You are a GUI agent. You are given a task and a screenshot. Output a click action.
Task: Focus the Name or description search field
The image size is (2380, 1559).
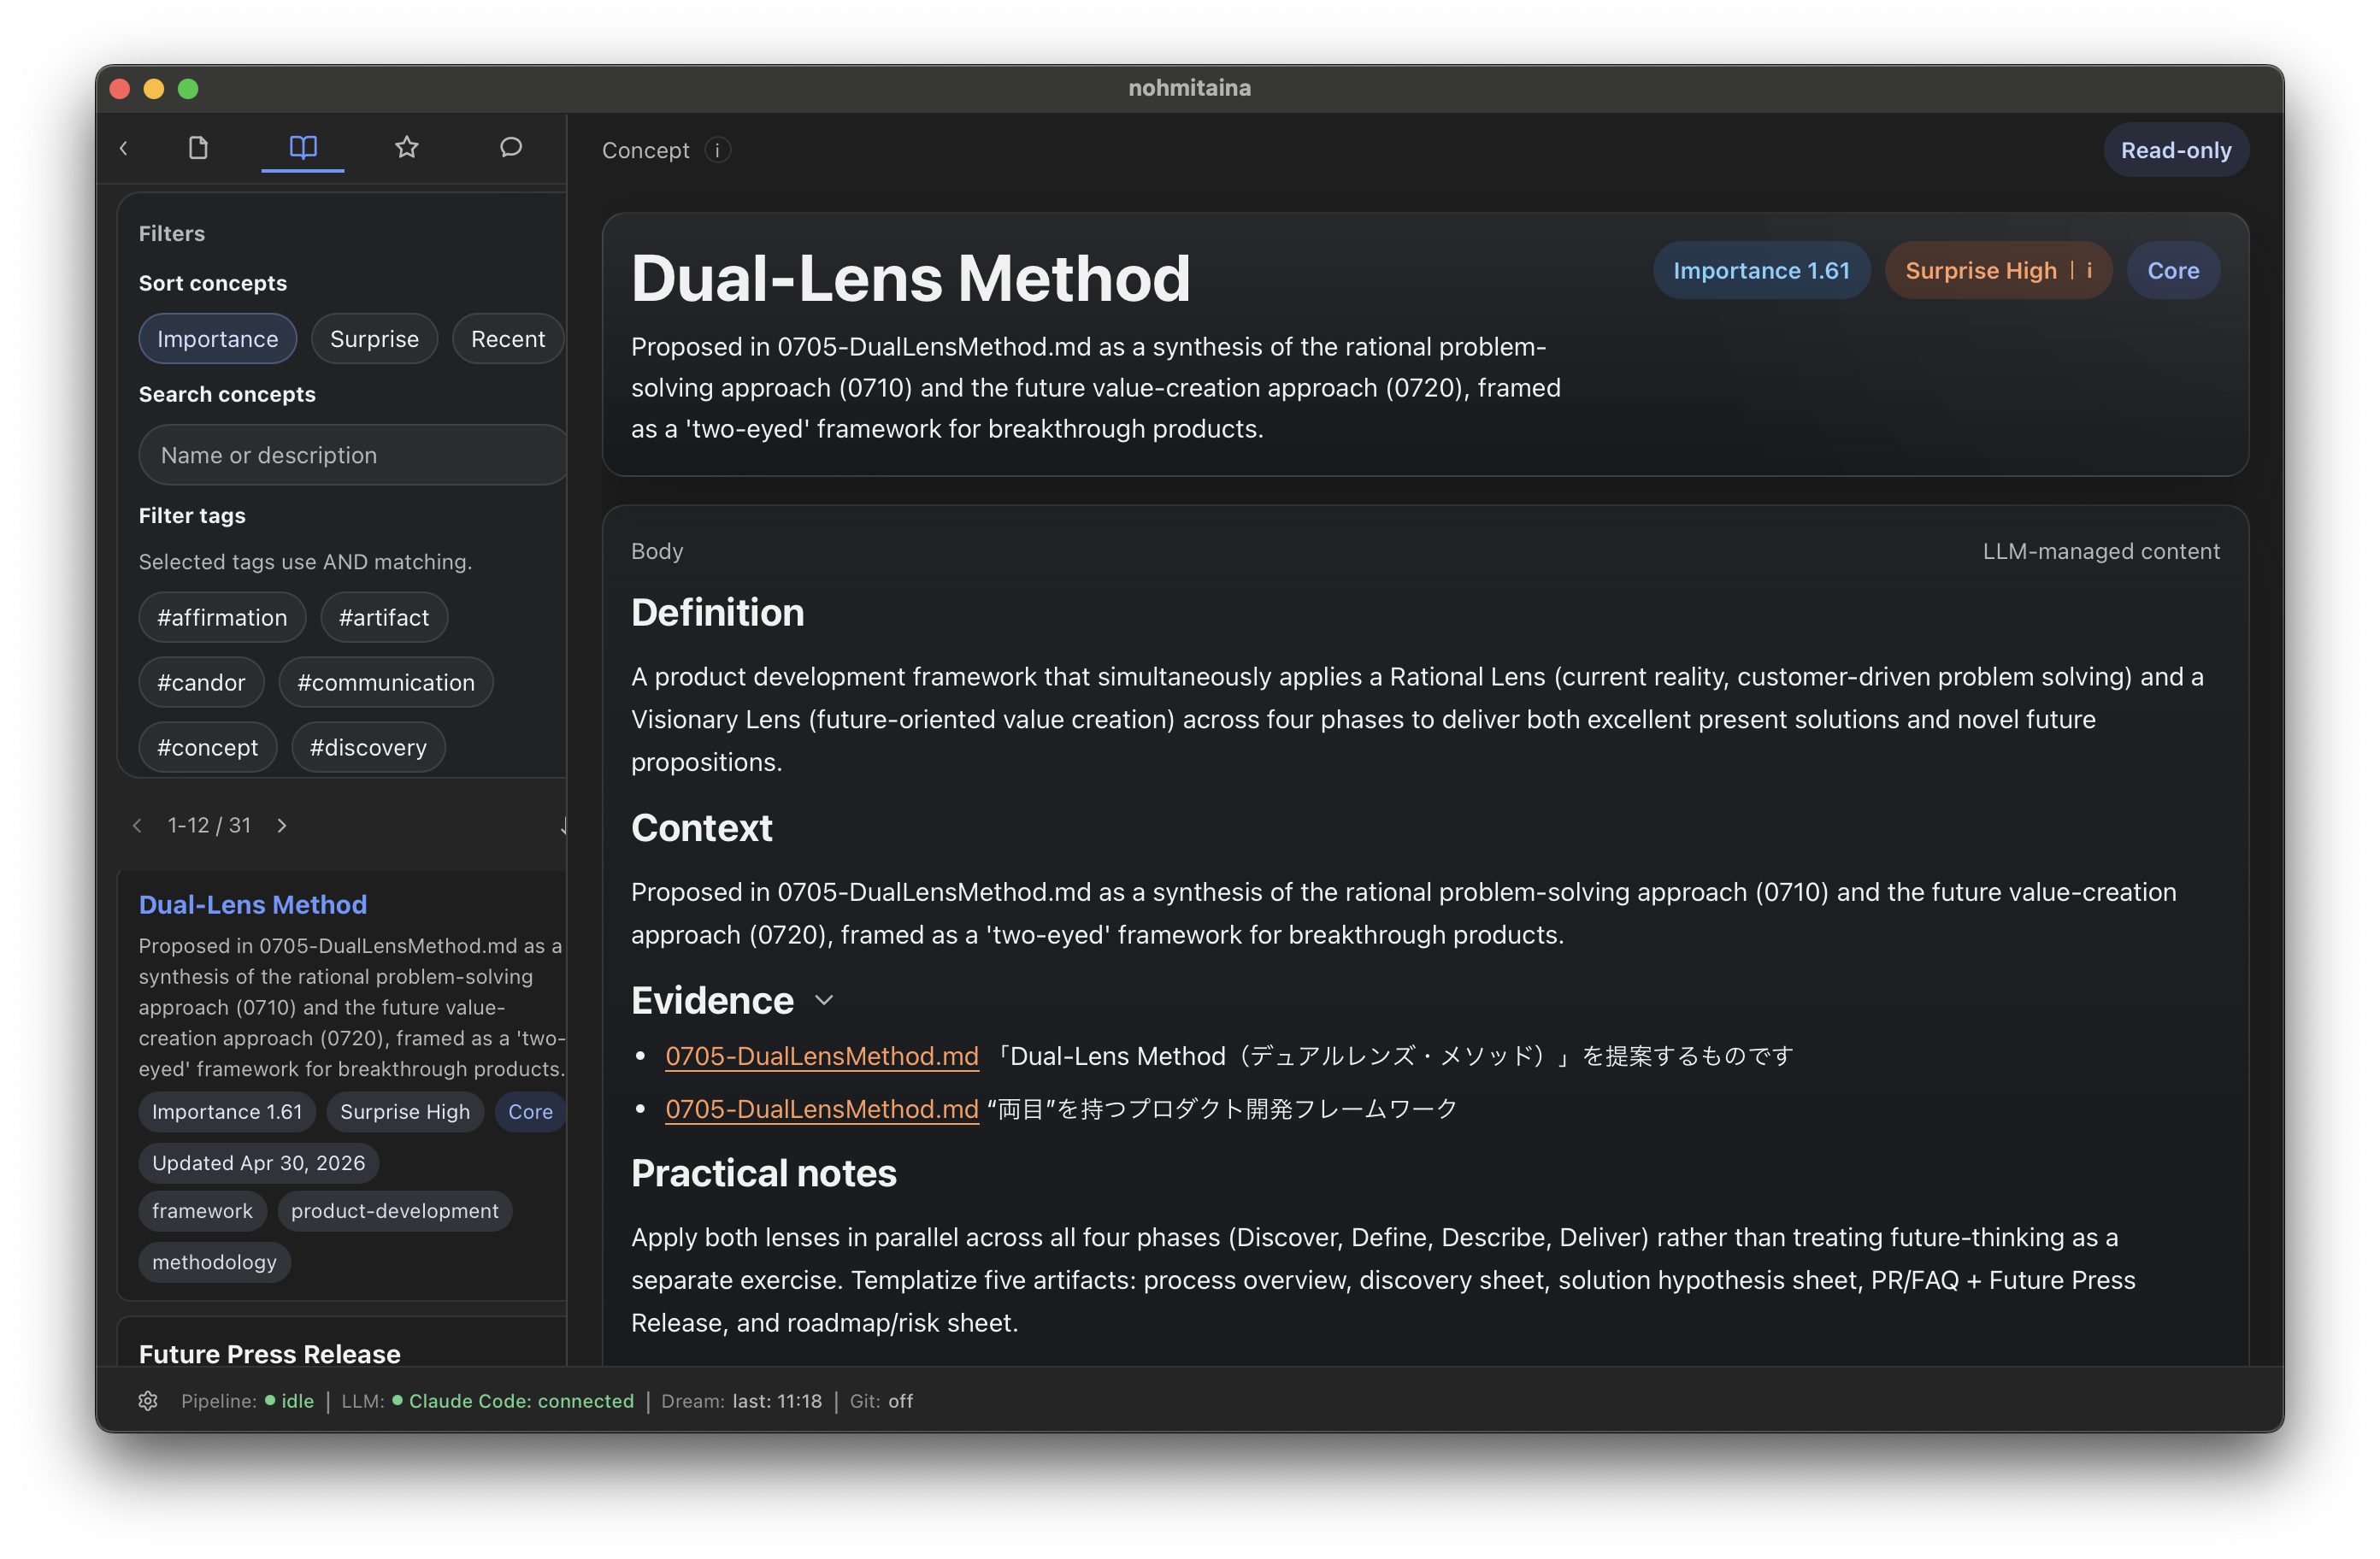point(353,455)
